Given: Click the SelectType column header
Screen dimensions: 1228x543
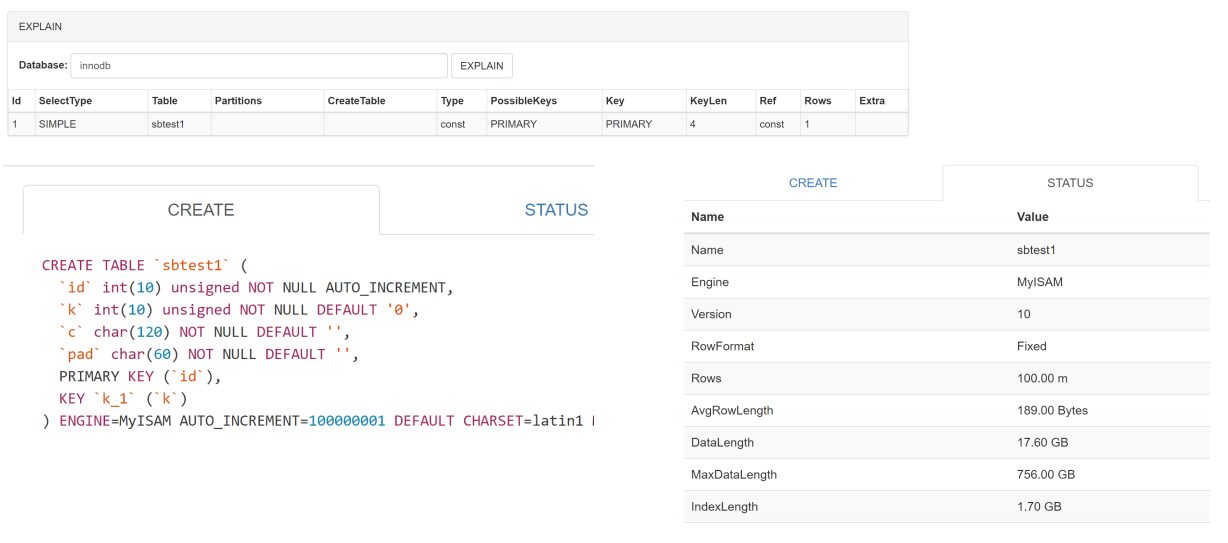Looking at the screenshot, I should point(61,101).
